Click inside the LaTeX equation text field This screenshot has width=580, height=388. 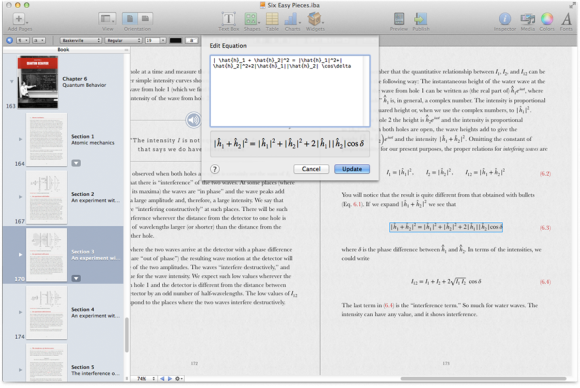(x=290, y=91)
